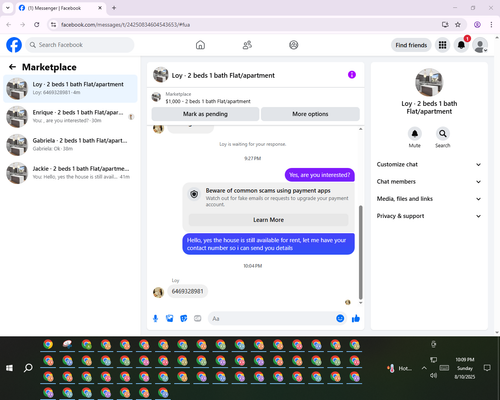Click the bookmark star in address bar
This screenshot has height=400, width=500.
point(458,25)
